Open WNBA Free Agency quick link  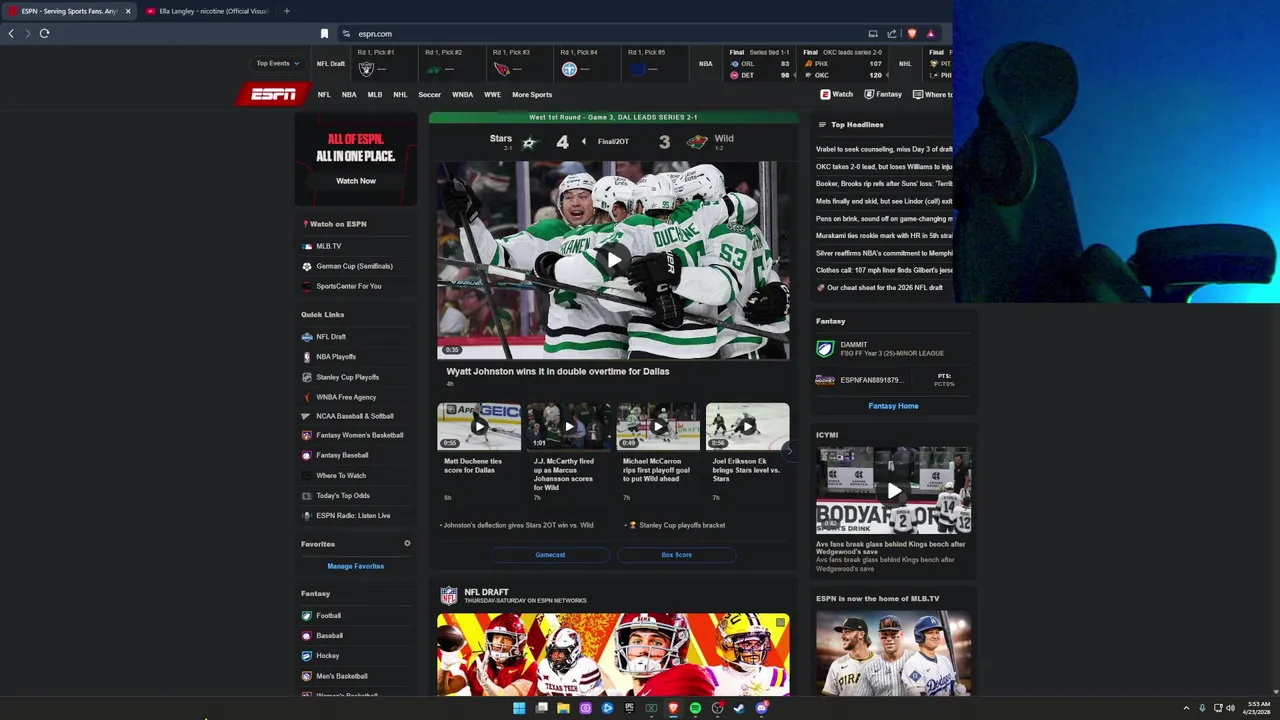coord(346,397)
